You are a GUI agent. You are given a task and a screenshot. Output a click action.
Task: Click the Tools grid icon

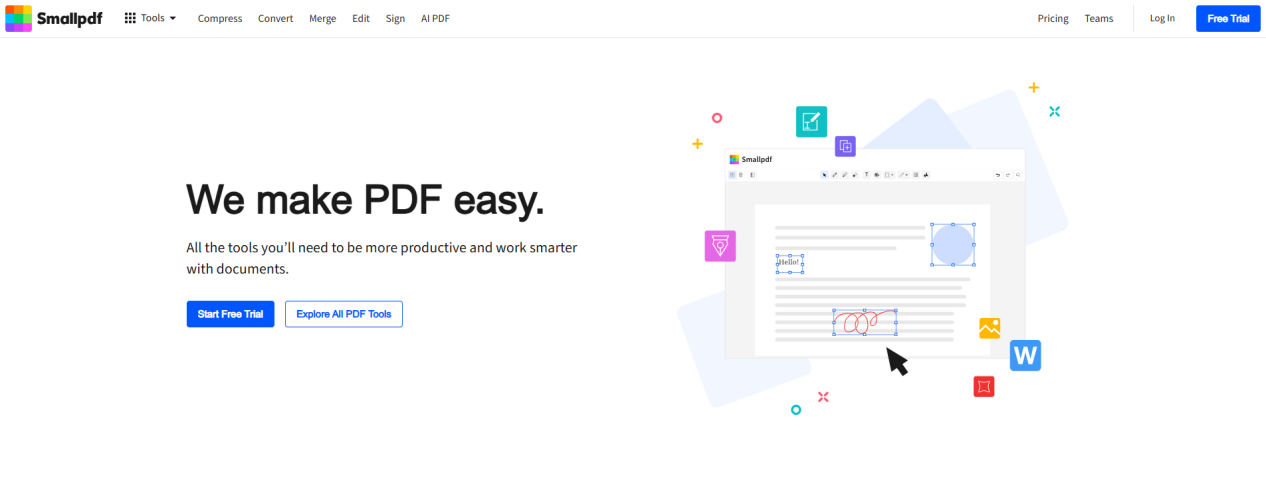pyautogui.click(x=130, y=18)
